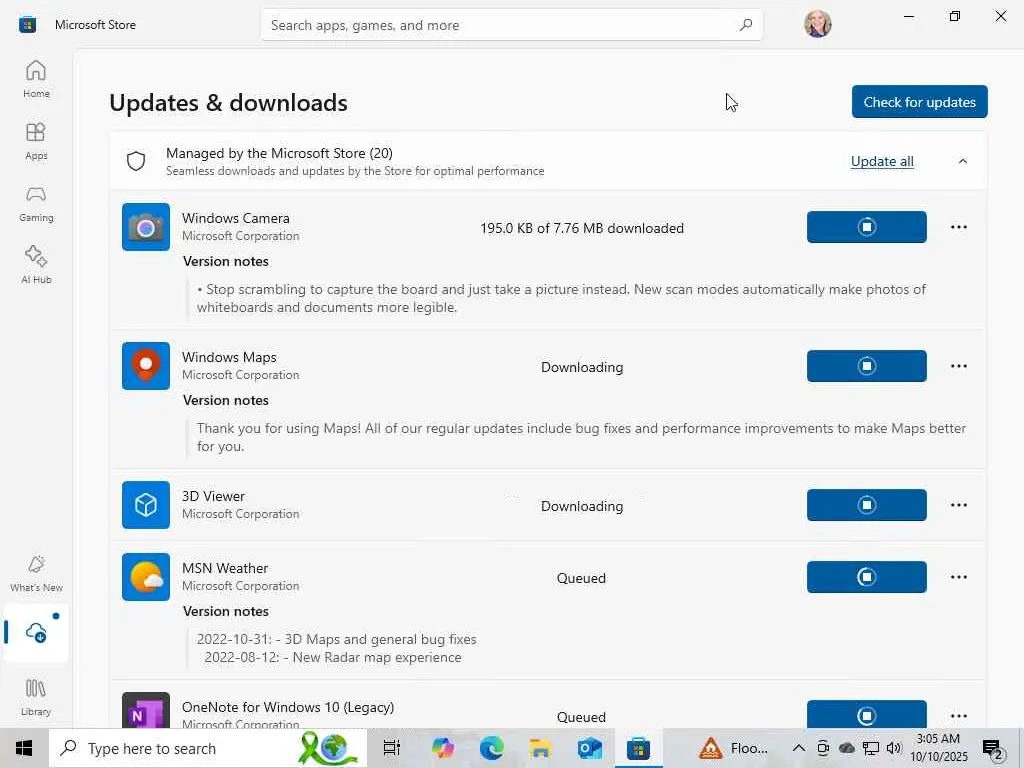
Task: Click the Flood warning widget on taskbar
Action: 733,748
